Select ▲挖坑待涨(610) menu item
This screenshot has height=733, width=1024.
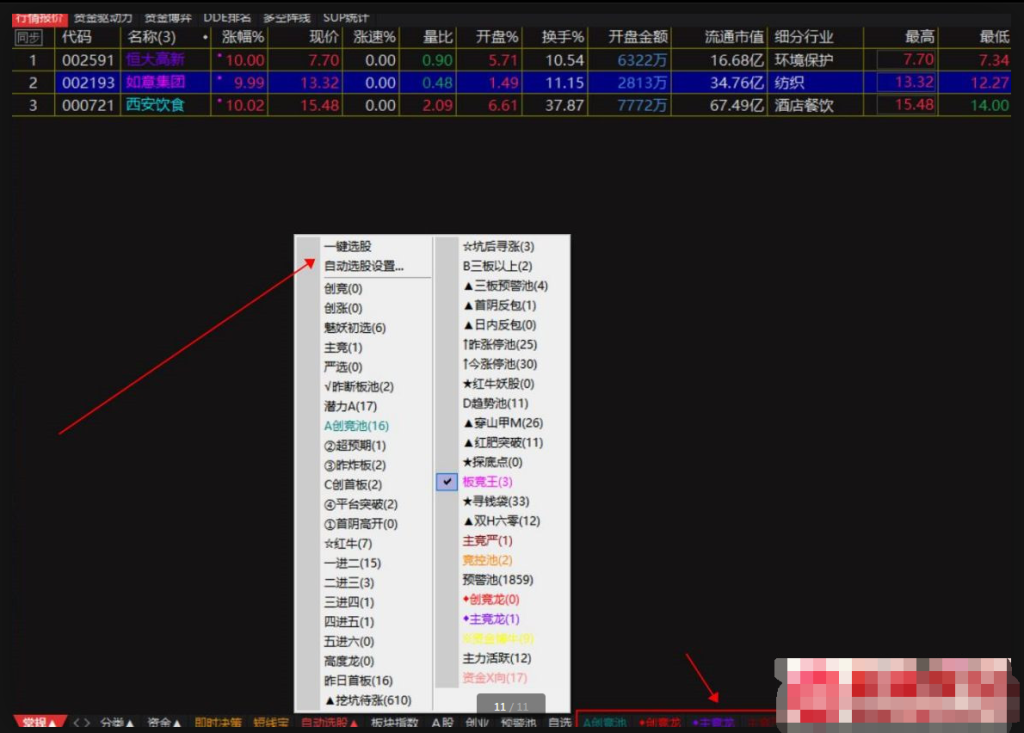[367, 700]
